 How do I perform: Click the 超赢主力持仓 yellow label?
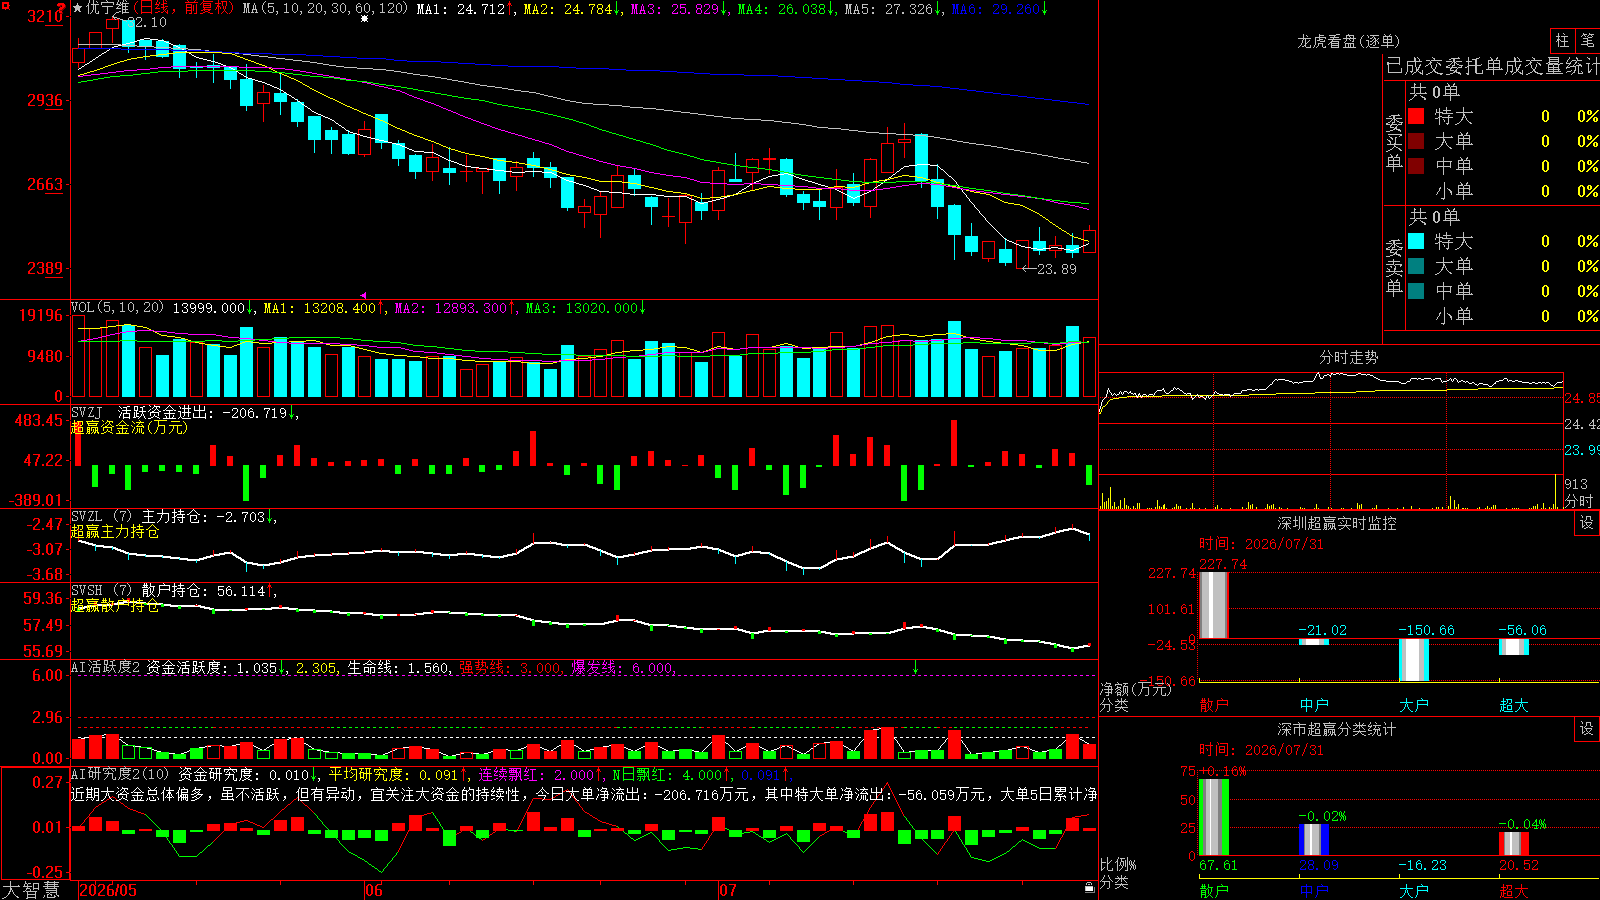[115, 531]
